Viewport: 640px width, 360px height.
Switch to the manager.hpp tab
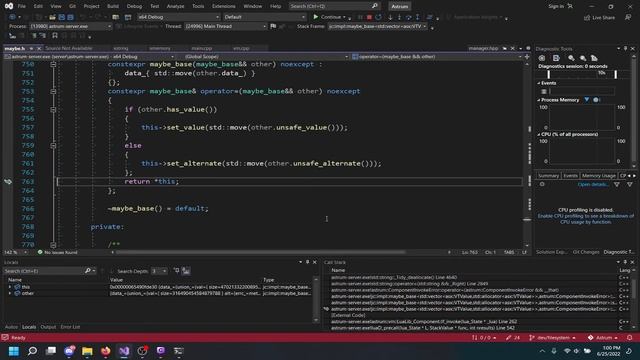tap(483, 48)
